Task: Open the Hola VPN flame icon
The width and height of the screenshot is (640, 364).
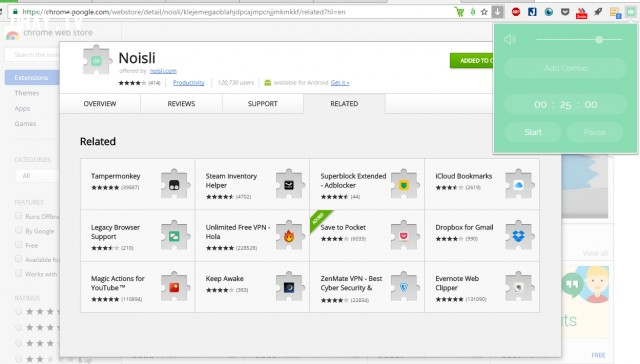Action: pos(289,235)
